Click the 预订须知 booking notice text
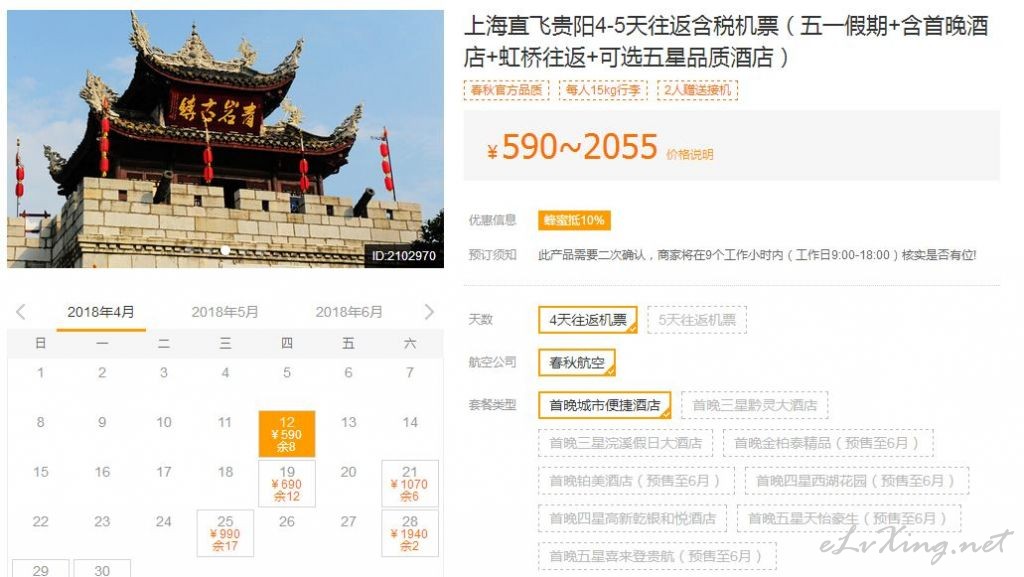This screenshot has width=1024, height=577. pos(757,255)
